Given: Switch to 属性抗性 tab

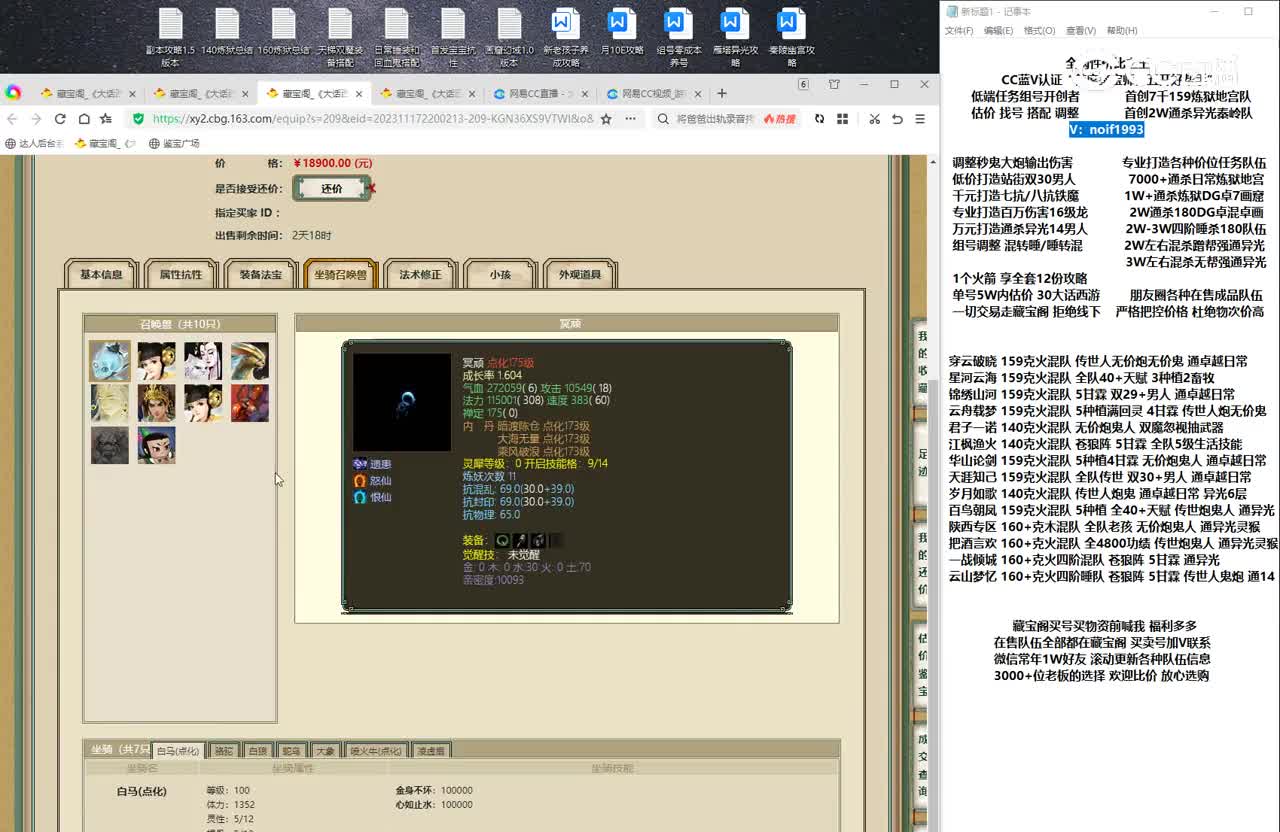Looking at the screenshot, I should point(180,274).
